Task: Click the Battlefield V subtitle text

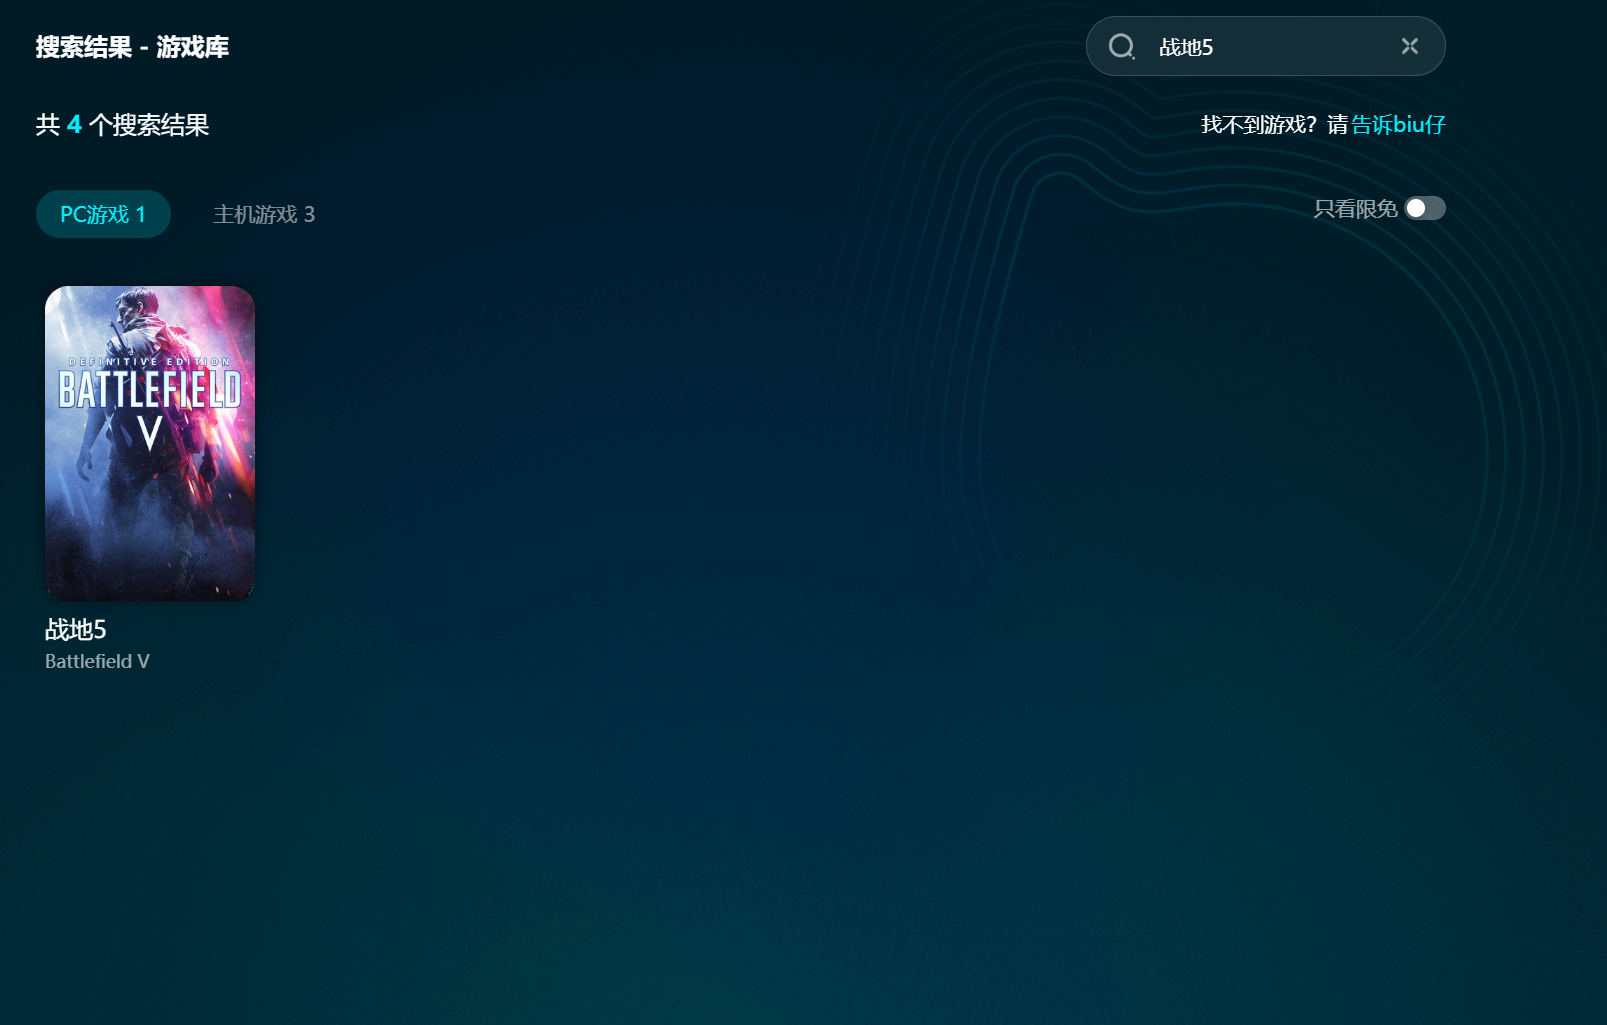Action: (97, 661)
